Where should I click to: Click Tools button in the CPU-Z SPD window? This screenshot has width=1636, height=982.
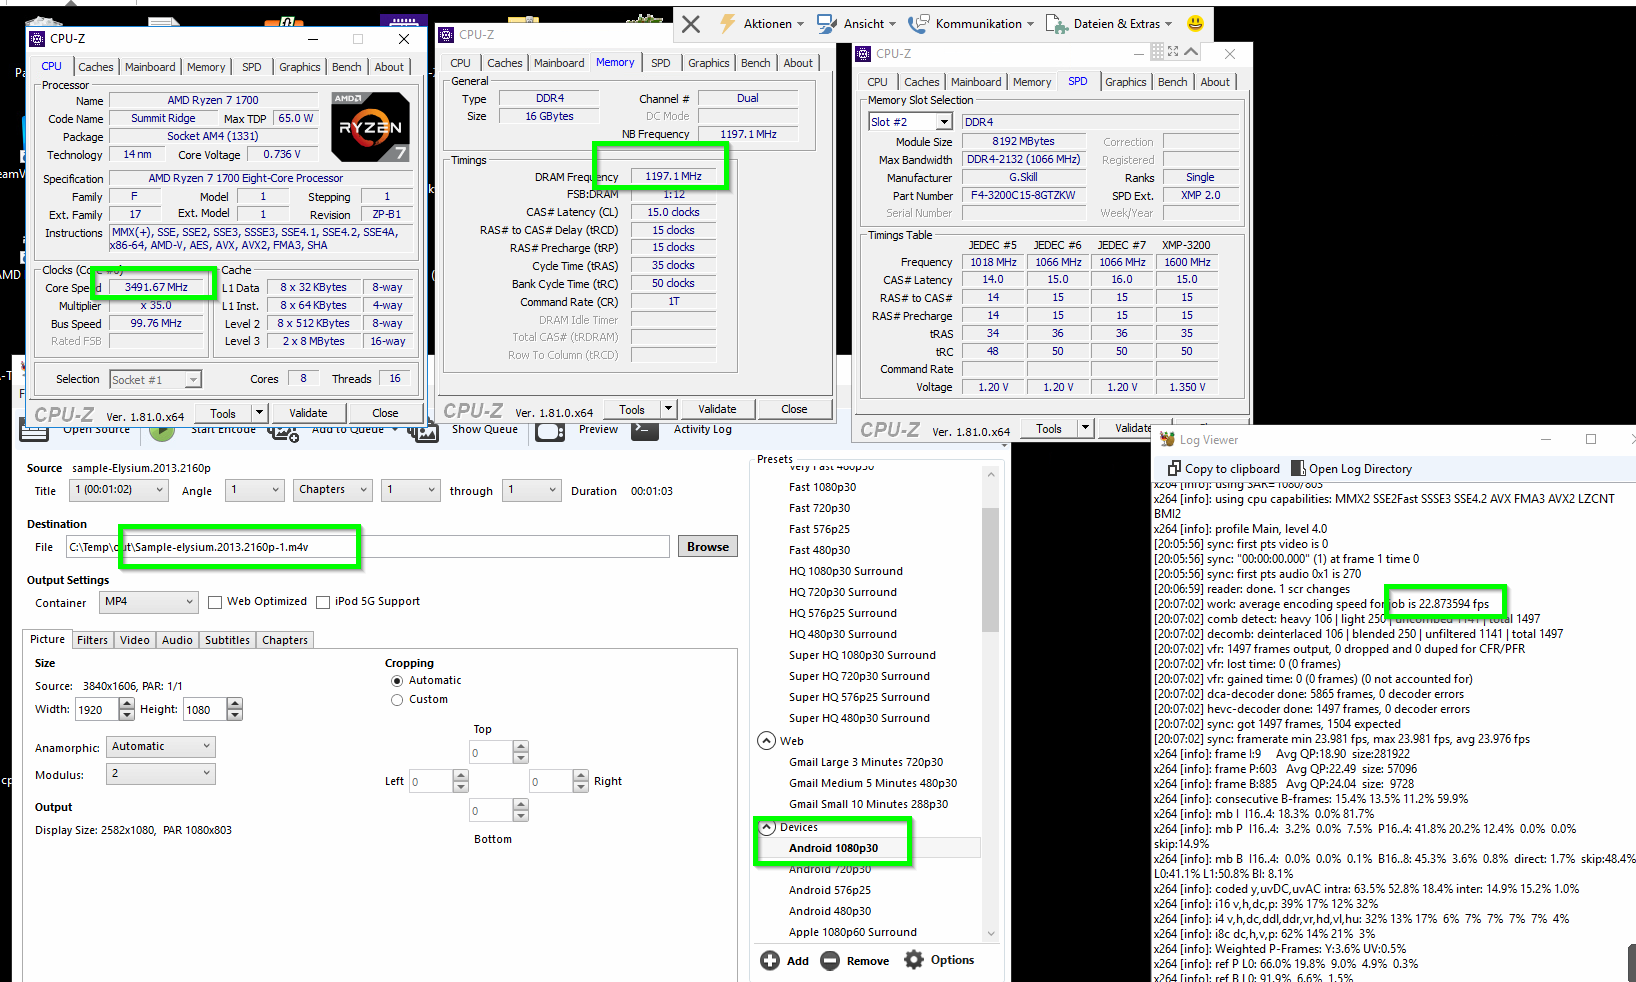coord(1049,429)
